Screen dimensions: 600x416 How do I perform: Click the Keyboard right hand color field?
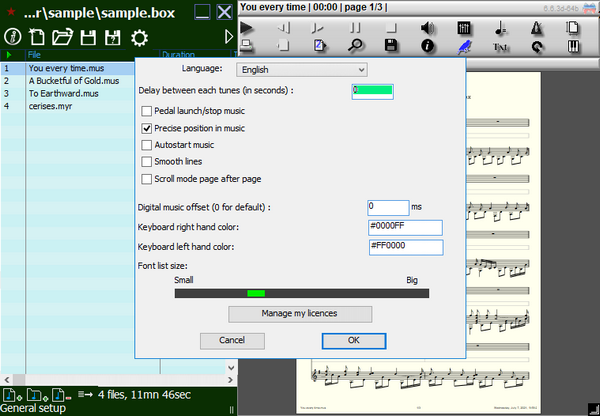(405, 227)
